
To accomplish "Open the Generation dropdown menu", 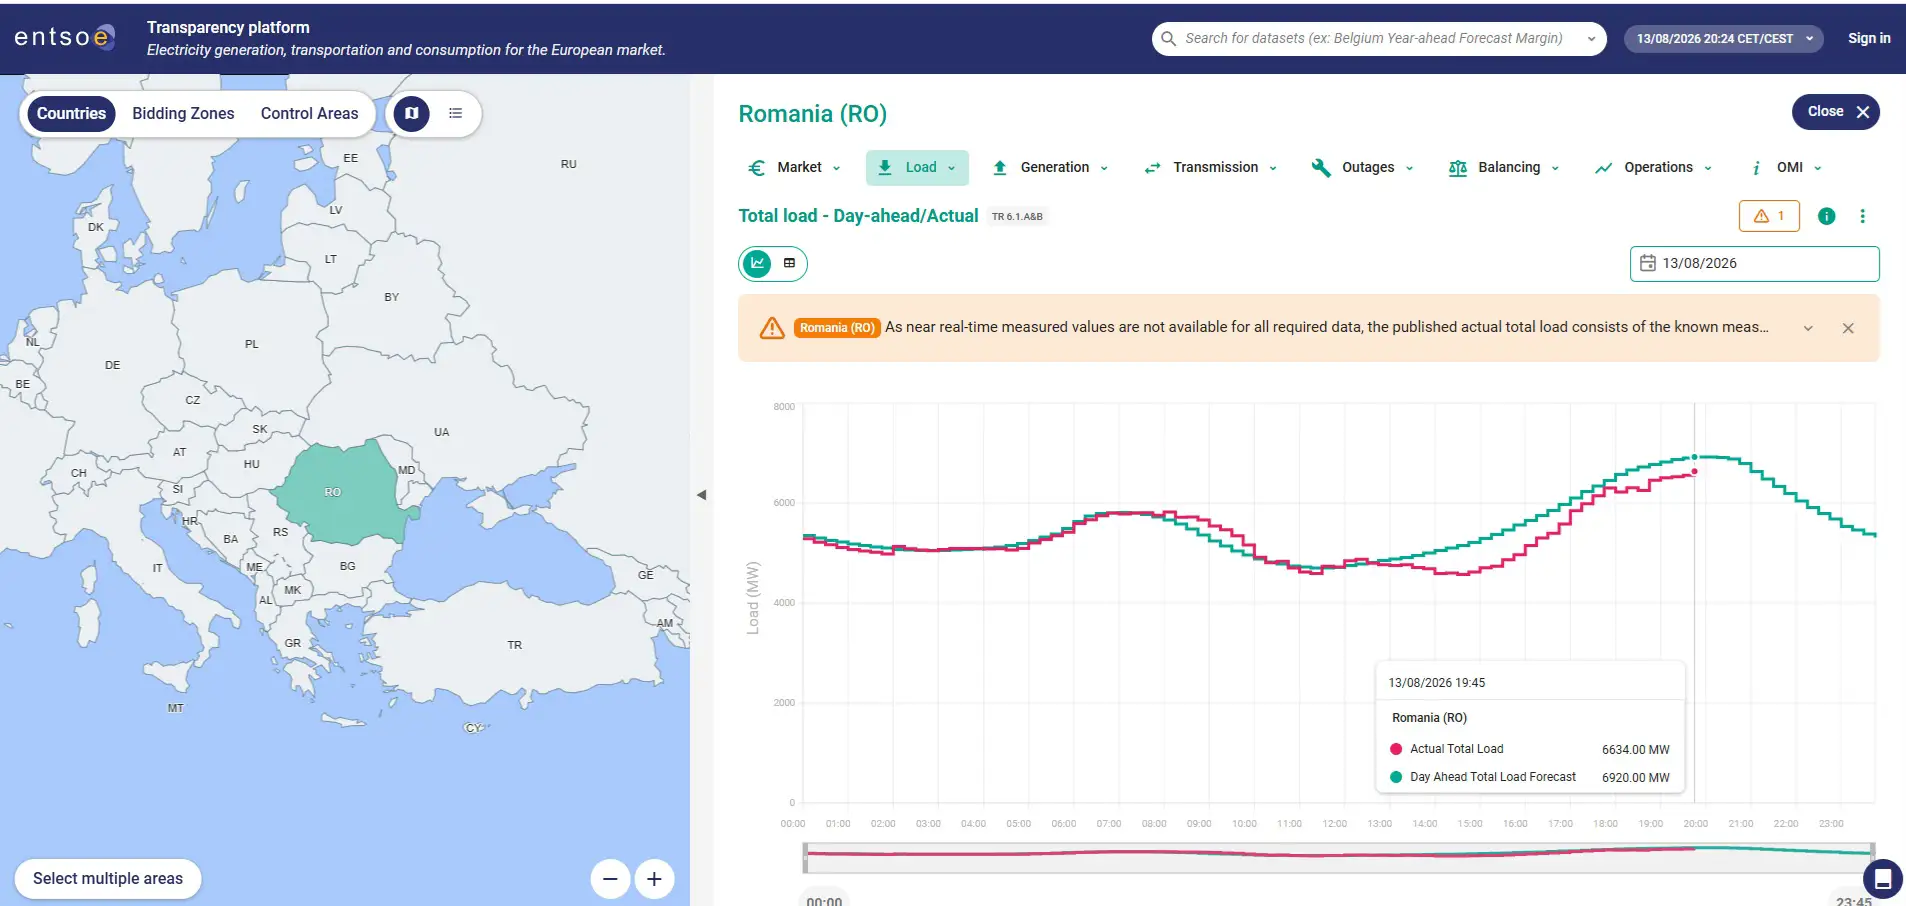I will click(x=1050, y=167).
